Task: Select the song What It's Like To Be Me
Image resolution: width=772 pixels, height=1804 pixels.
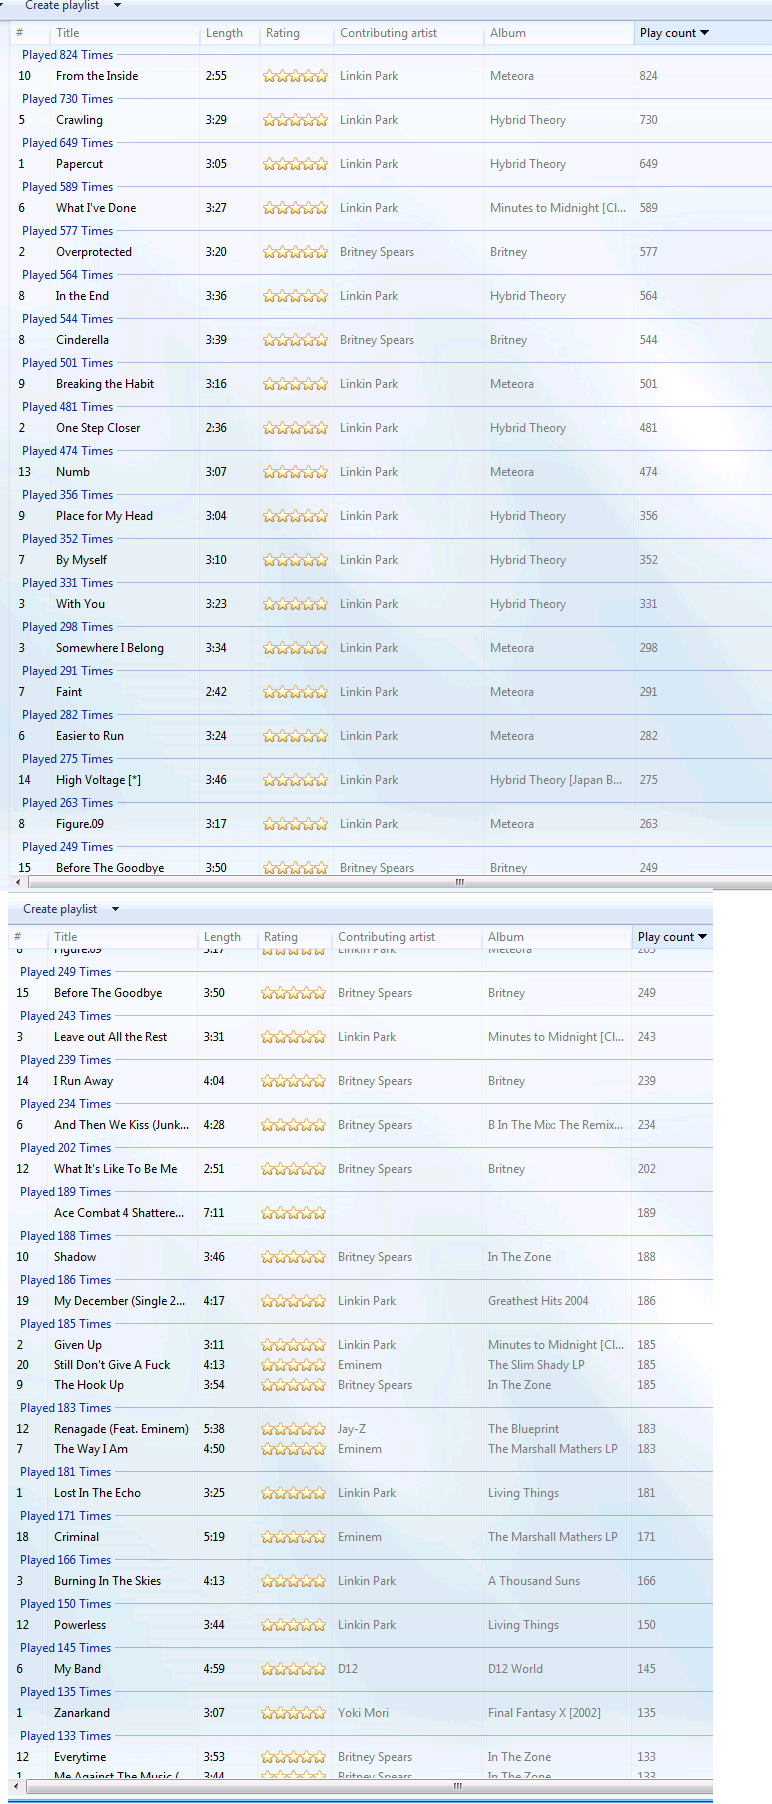Action: pos(115,1169)
